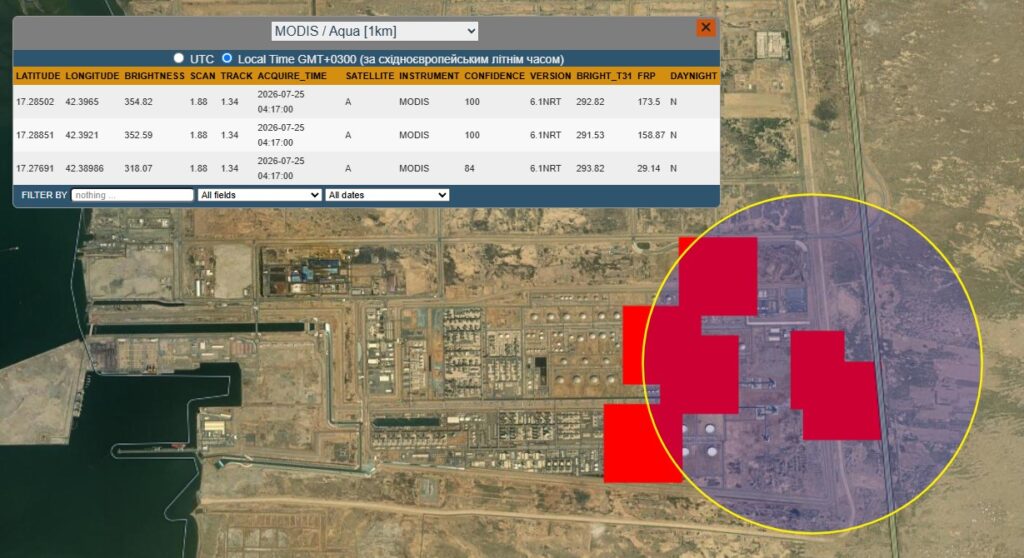Select the row with latitude 17.28502
This screenshot has height=558, width=1024.
[366, 101]
